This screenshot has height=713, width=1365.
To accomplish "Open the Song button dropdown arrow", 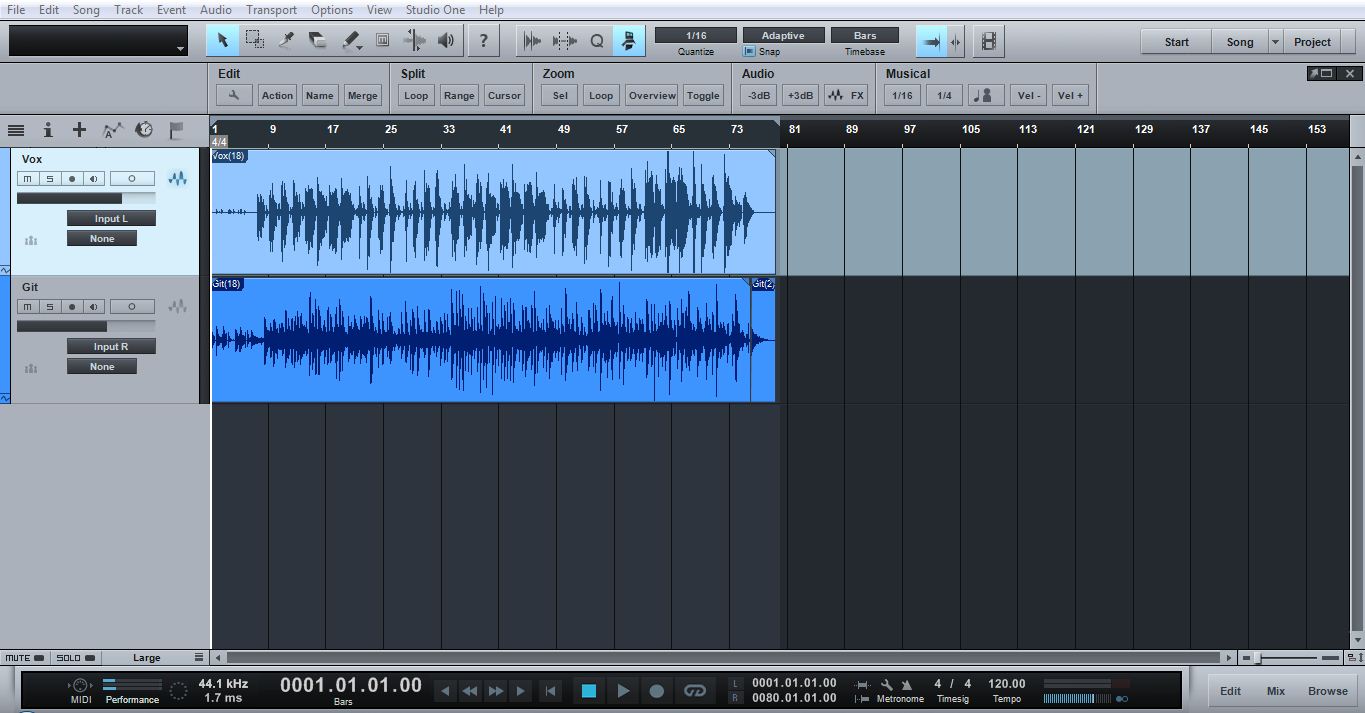I will [1275, 42].
